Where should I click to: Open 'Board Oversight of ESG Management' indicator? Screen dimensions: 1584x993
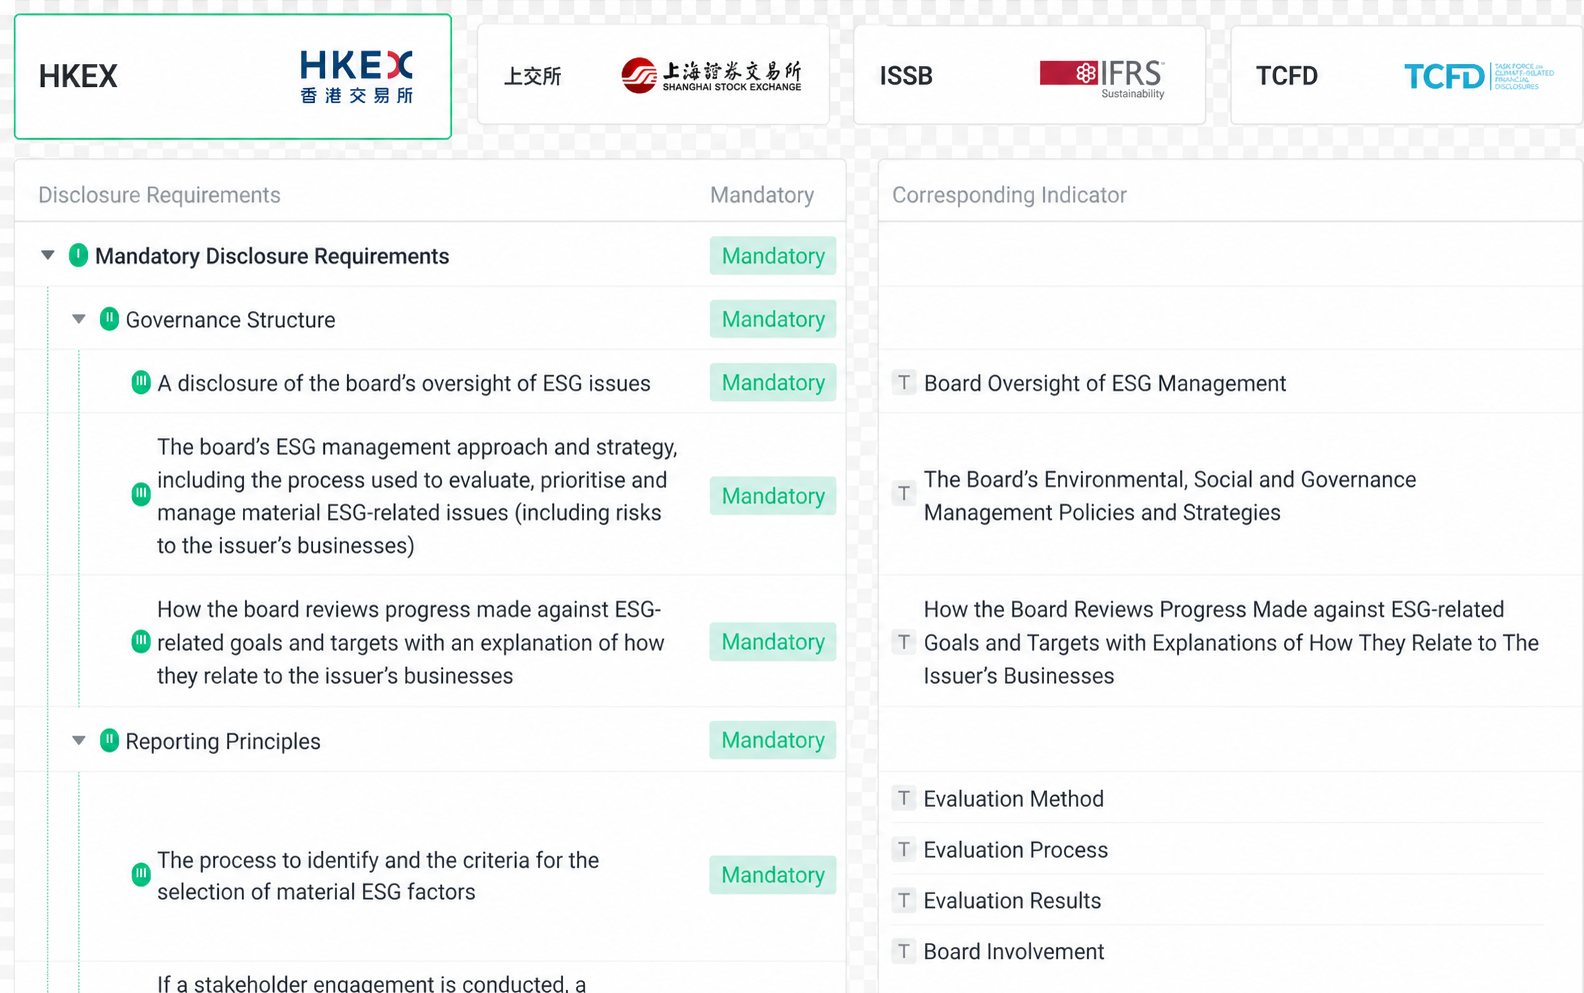point(1104,383)
